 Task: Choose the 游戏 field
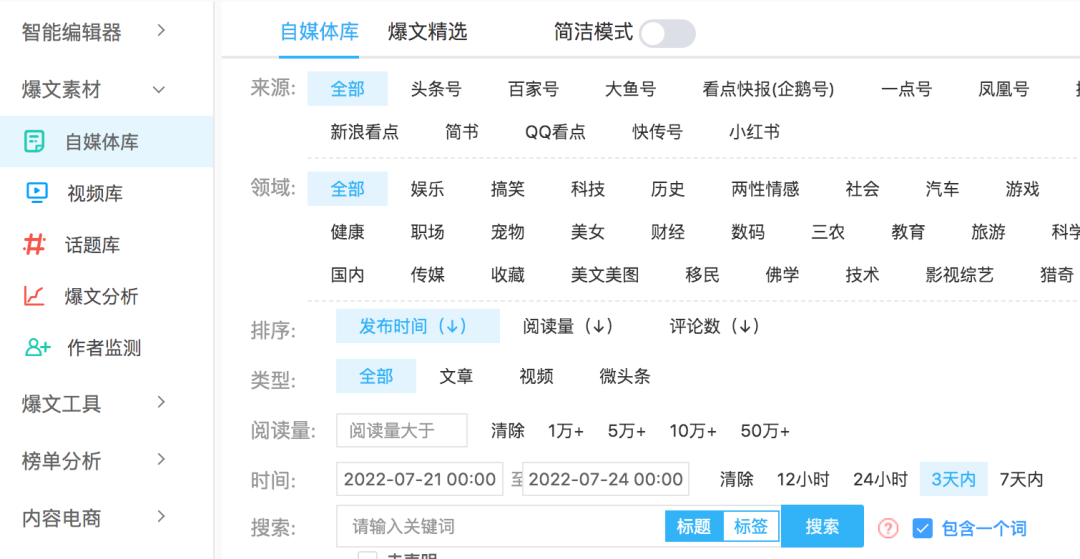click(x=1022, y=189)
